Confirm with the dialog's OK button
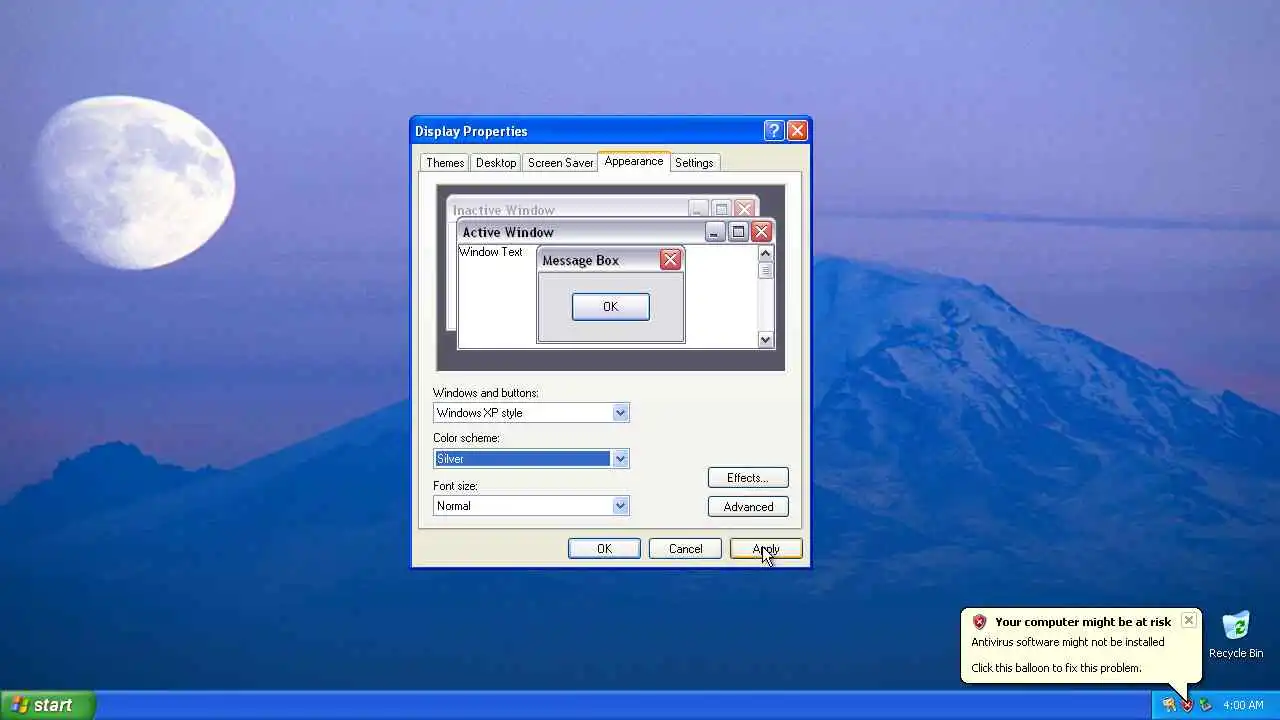This screenshot has width=1280, height=720. 604,549
